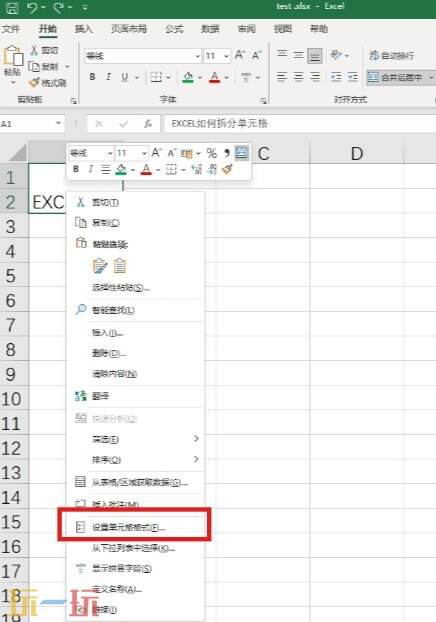Viewport: 436px width, 622px height.
Task: Select the row 5 header
Action: [14, 276]
